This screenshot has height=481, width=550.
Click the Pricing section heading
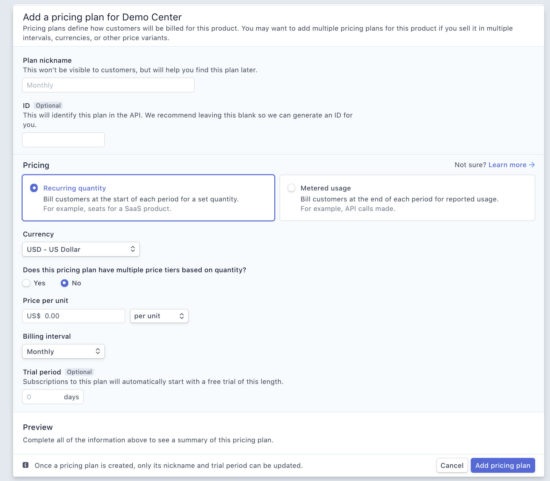click(x=36, y=165)
